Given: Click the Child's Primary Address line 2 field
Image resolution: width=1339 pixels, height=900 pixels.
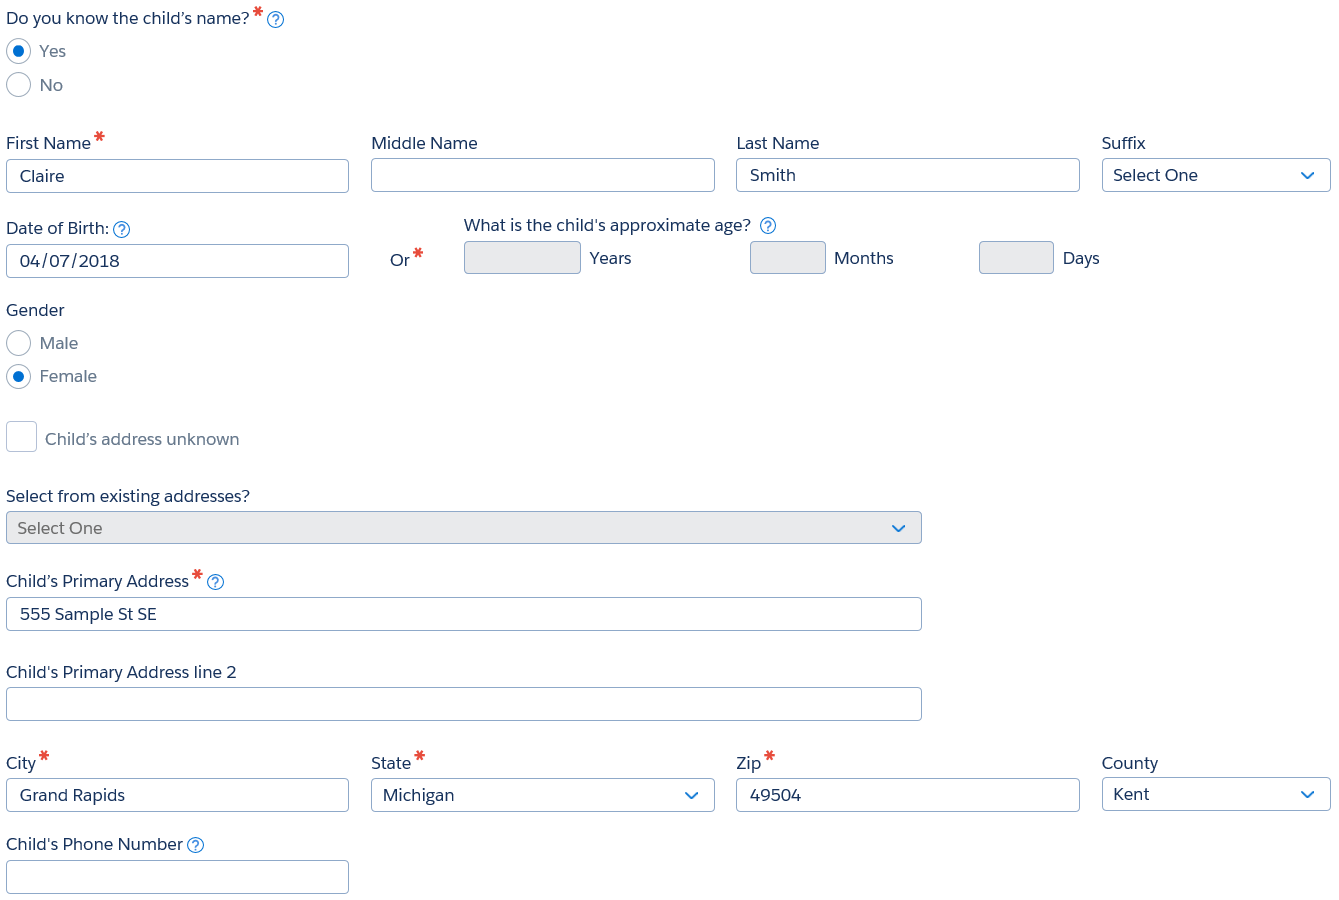Looking at the screenshot, I should coord(463,704).
